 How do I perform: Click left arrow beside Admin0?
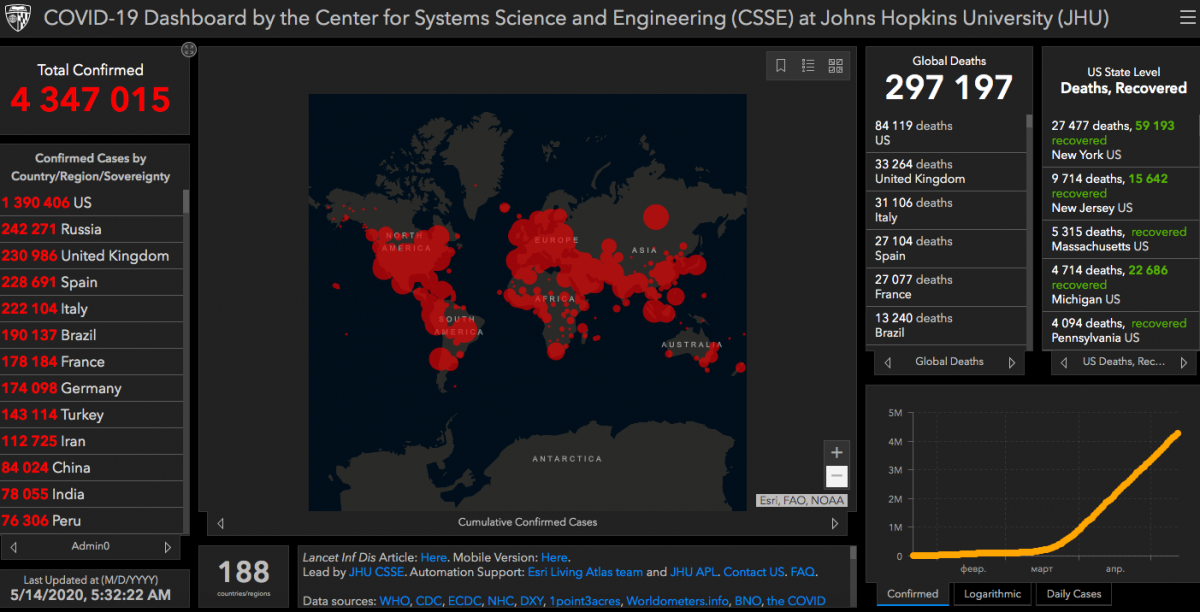[x=14, y=547]
